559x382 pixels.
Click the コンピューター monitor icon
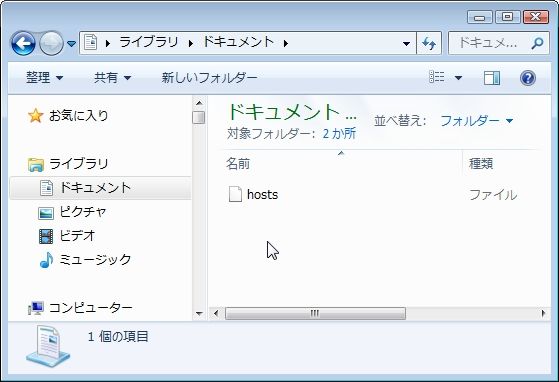36,308
